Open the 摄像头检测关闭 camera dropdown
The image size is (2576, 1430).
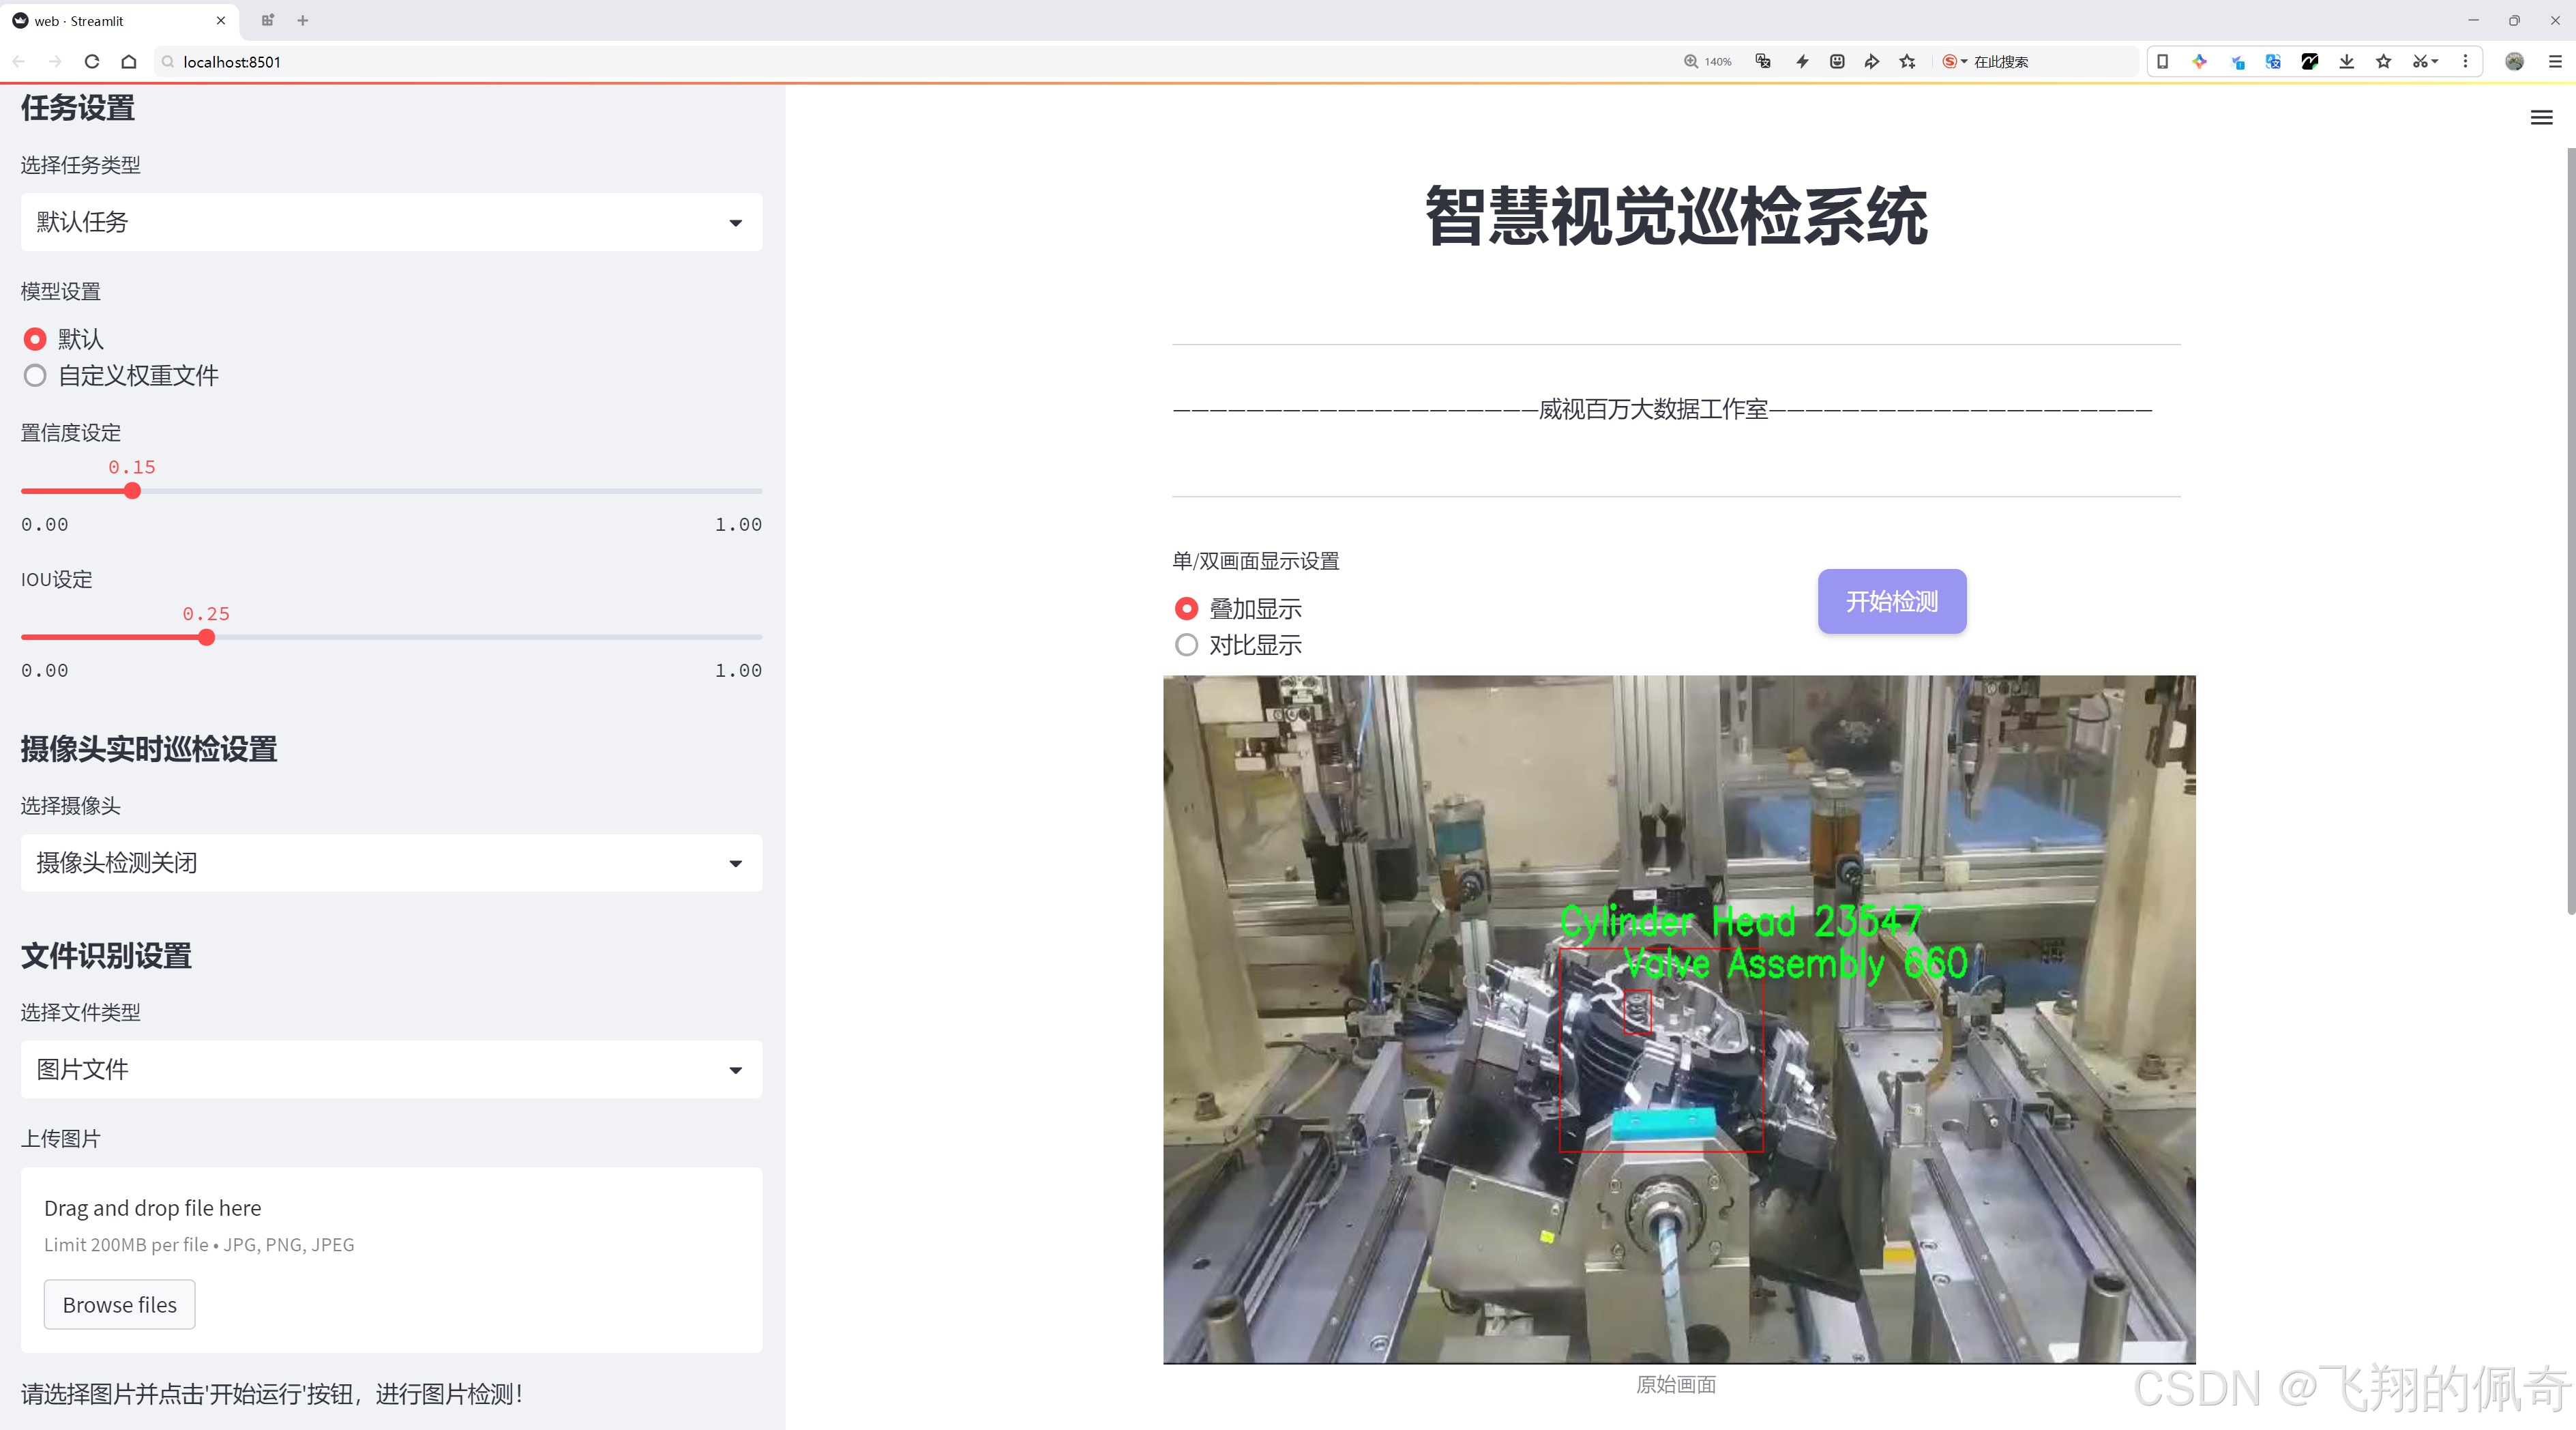[x=391, y=863]
